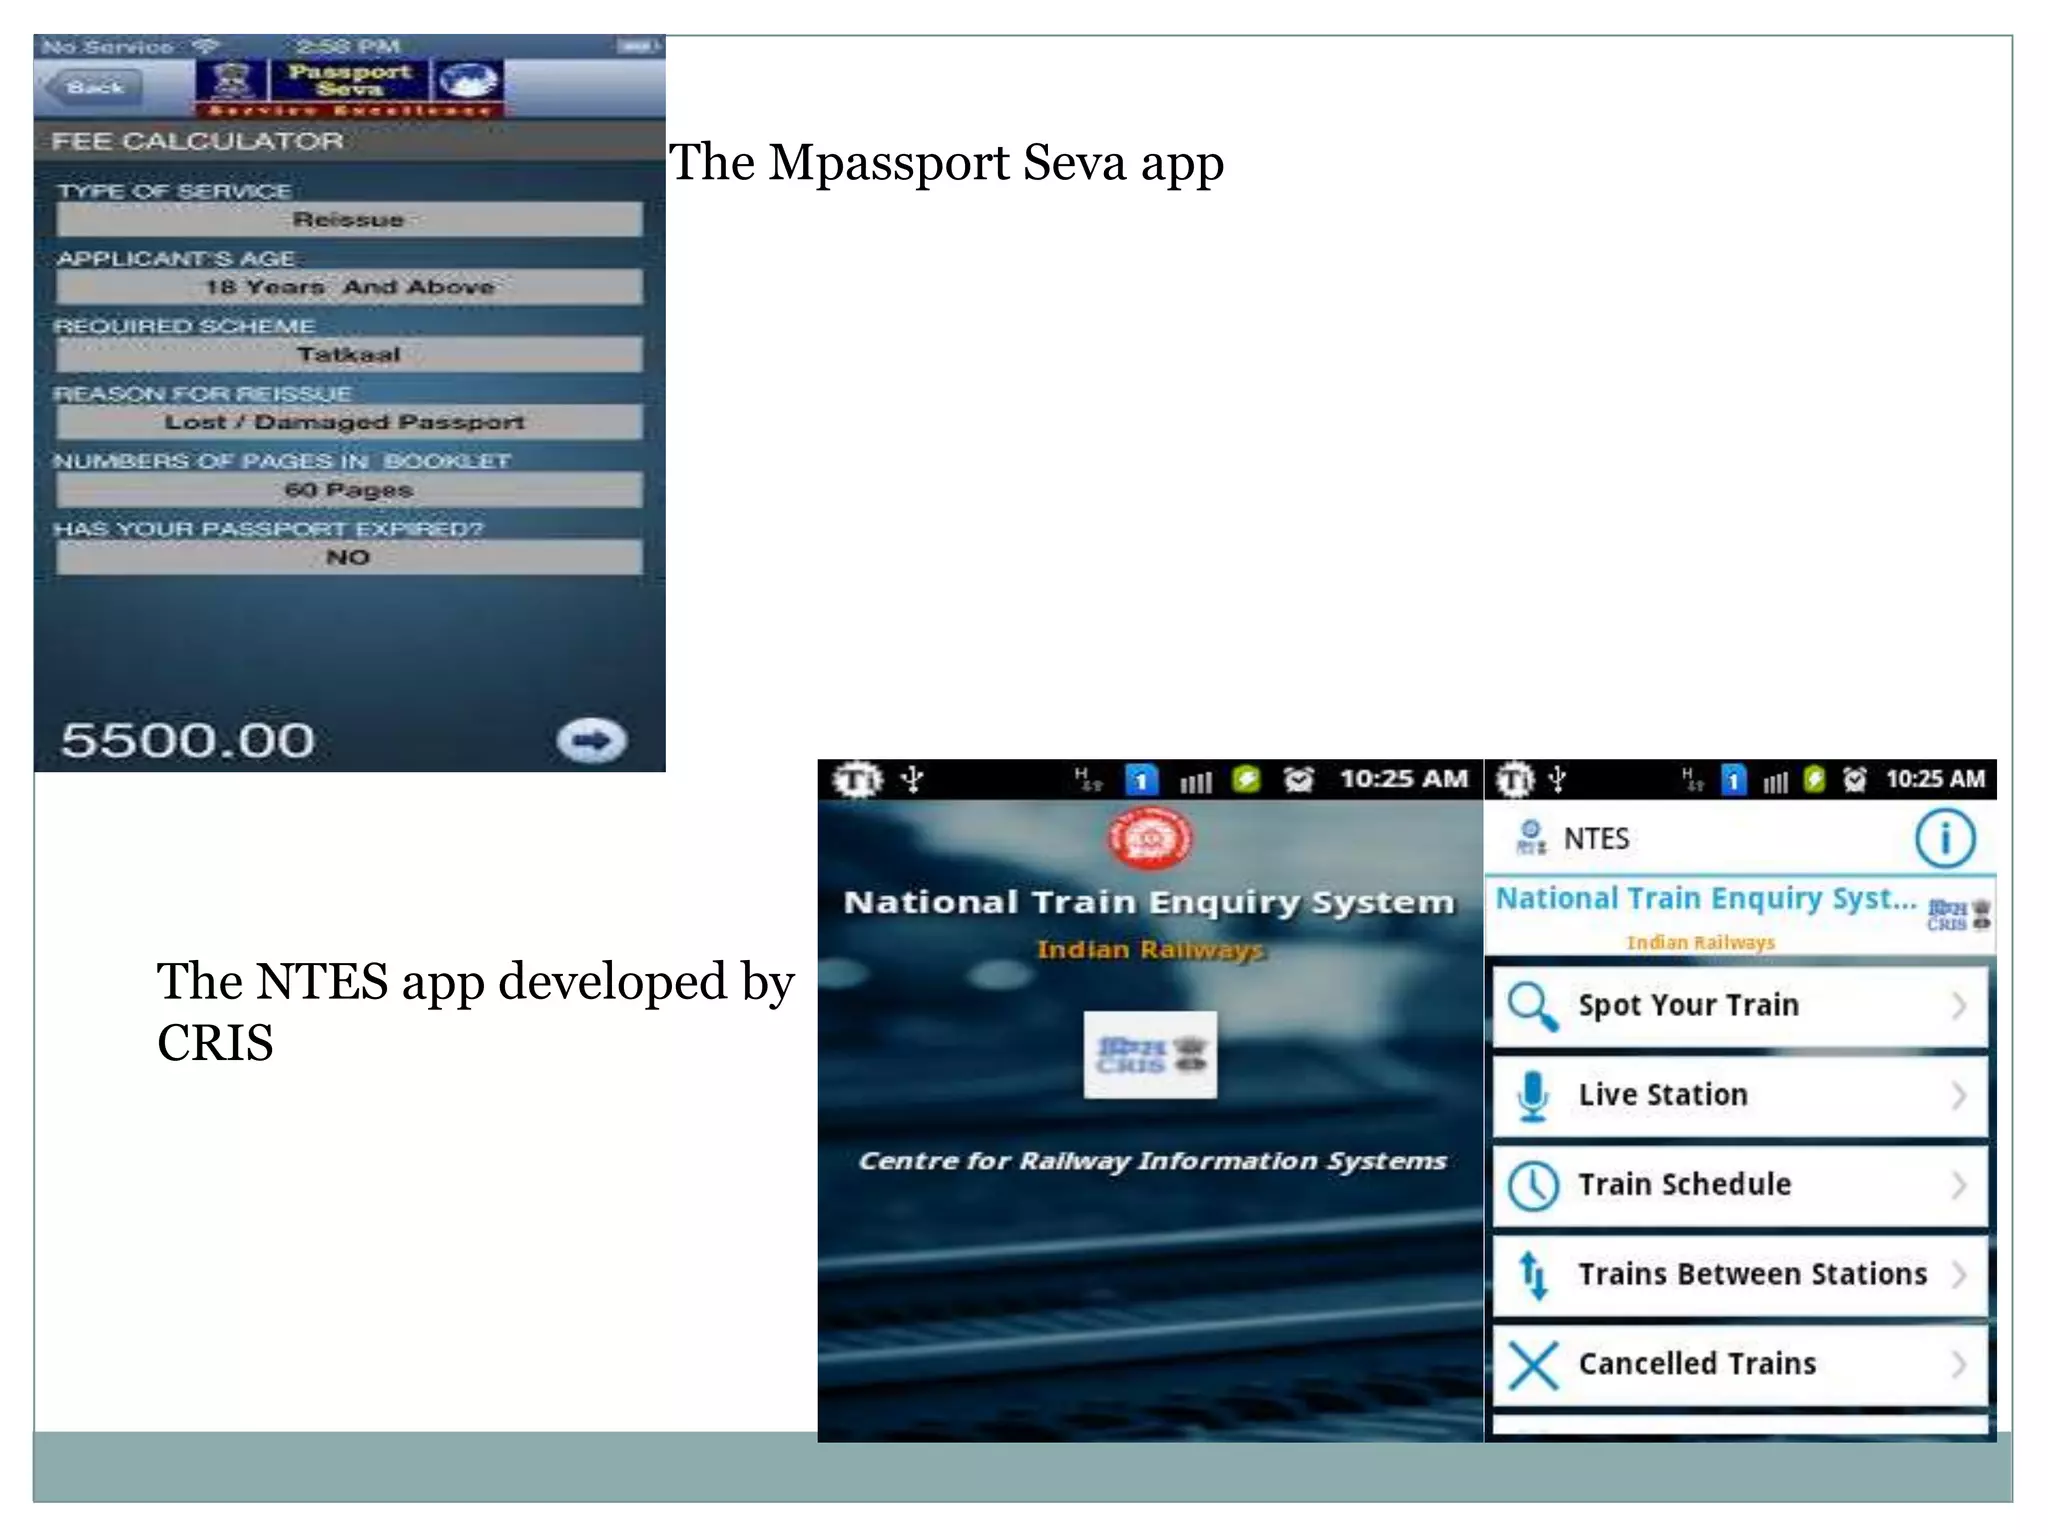This screenshot has height=1536, width=2048.
Task: Tap National Train Enquiry System splash title
Action: (x=1149, y=902)
